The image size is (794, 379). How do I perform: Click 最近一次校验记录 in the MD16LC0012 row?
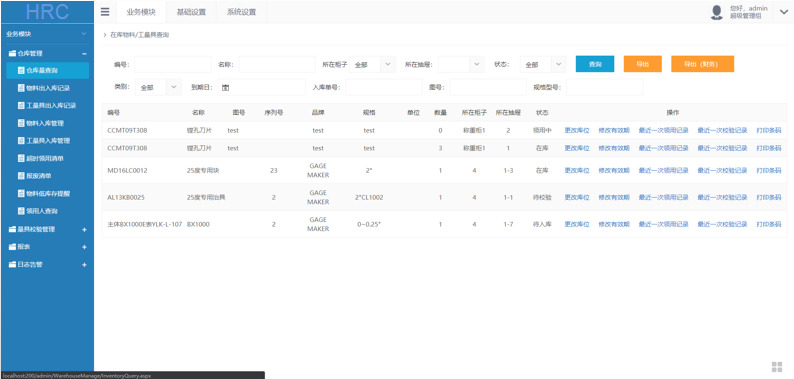point(722,171)
